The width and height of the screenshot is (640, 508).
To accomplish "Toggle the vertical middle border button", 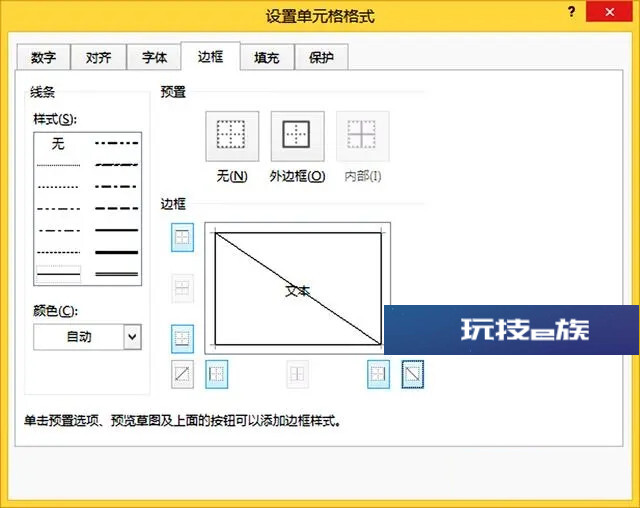I will coord(297,374).
